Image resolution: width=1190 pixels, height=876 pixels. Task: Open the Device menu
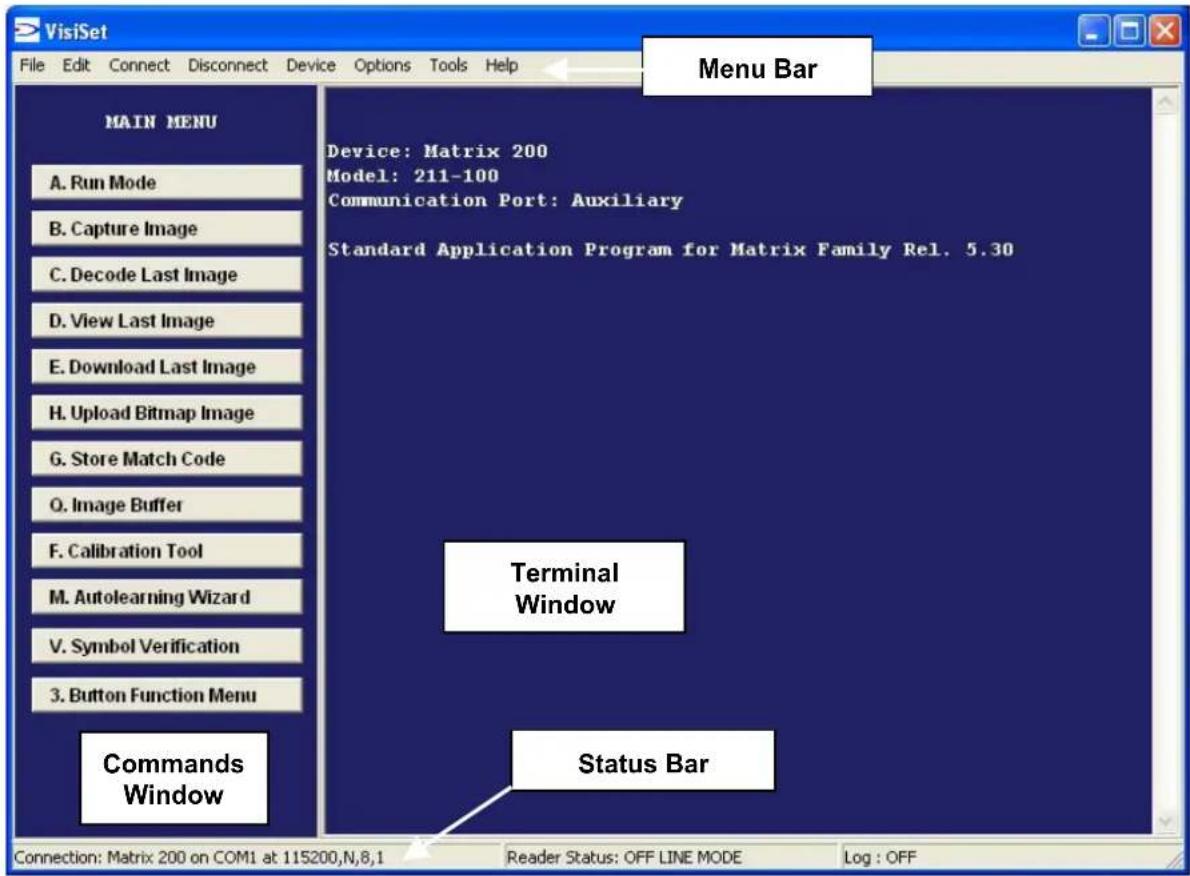pos(311,65)
